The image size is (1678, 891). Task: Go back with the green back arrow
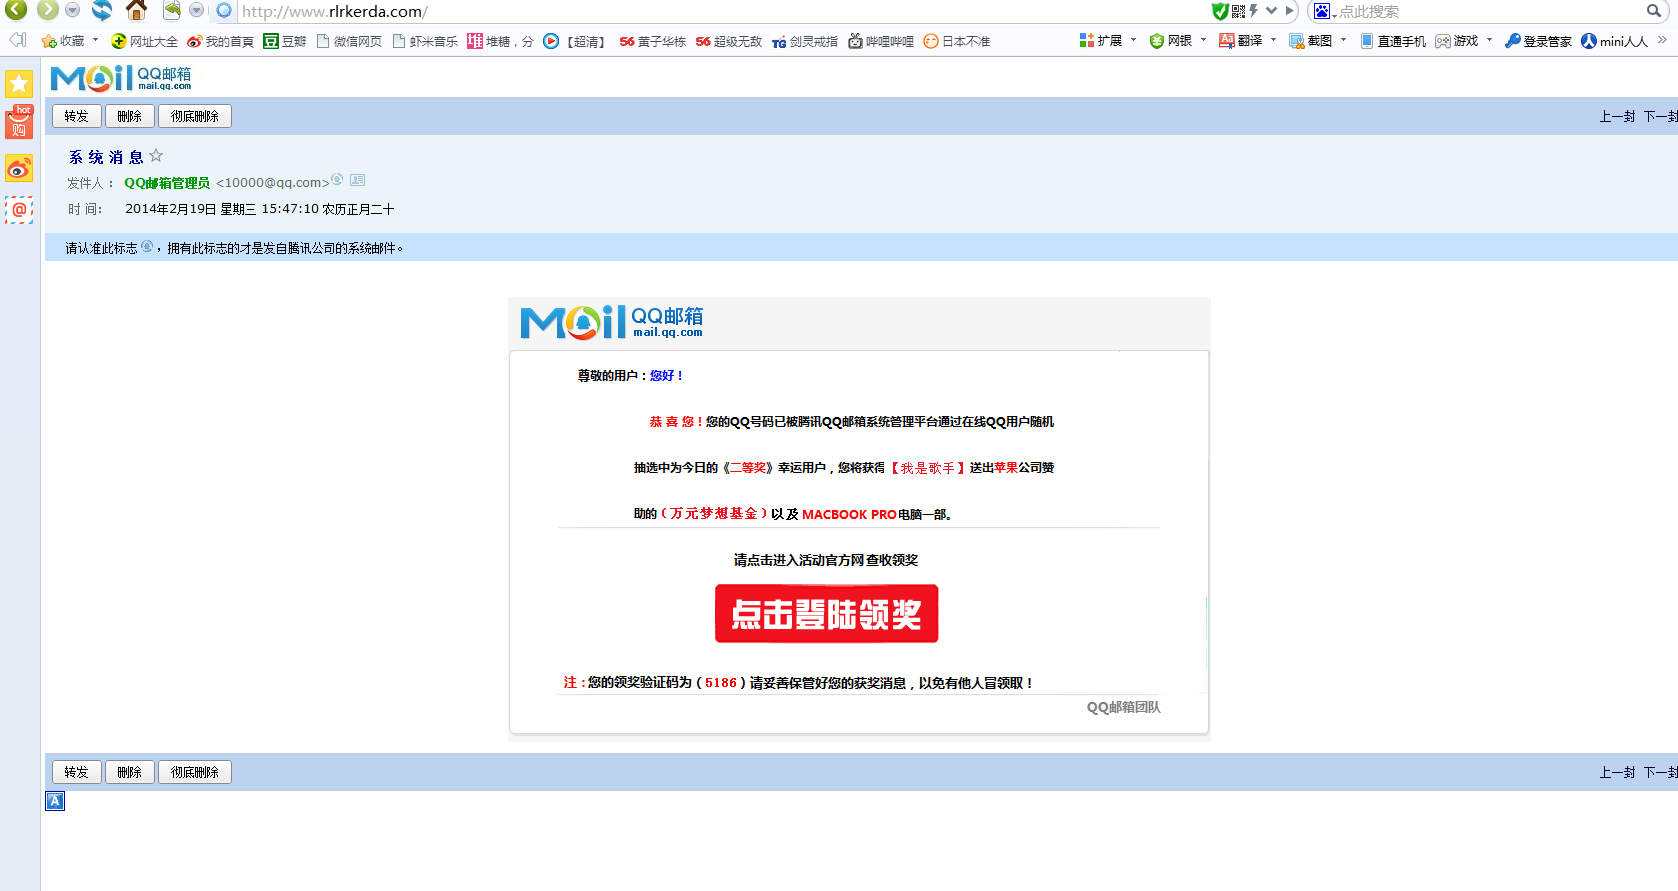coord(16,10)
